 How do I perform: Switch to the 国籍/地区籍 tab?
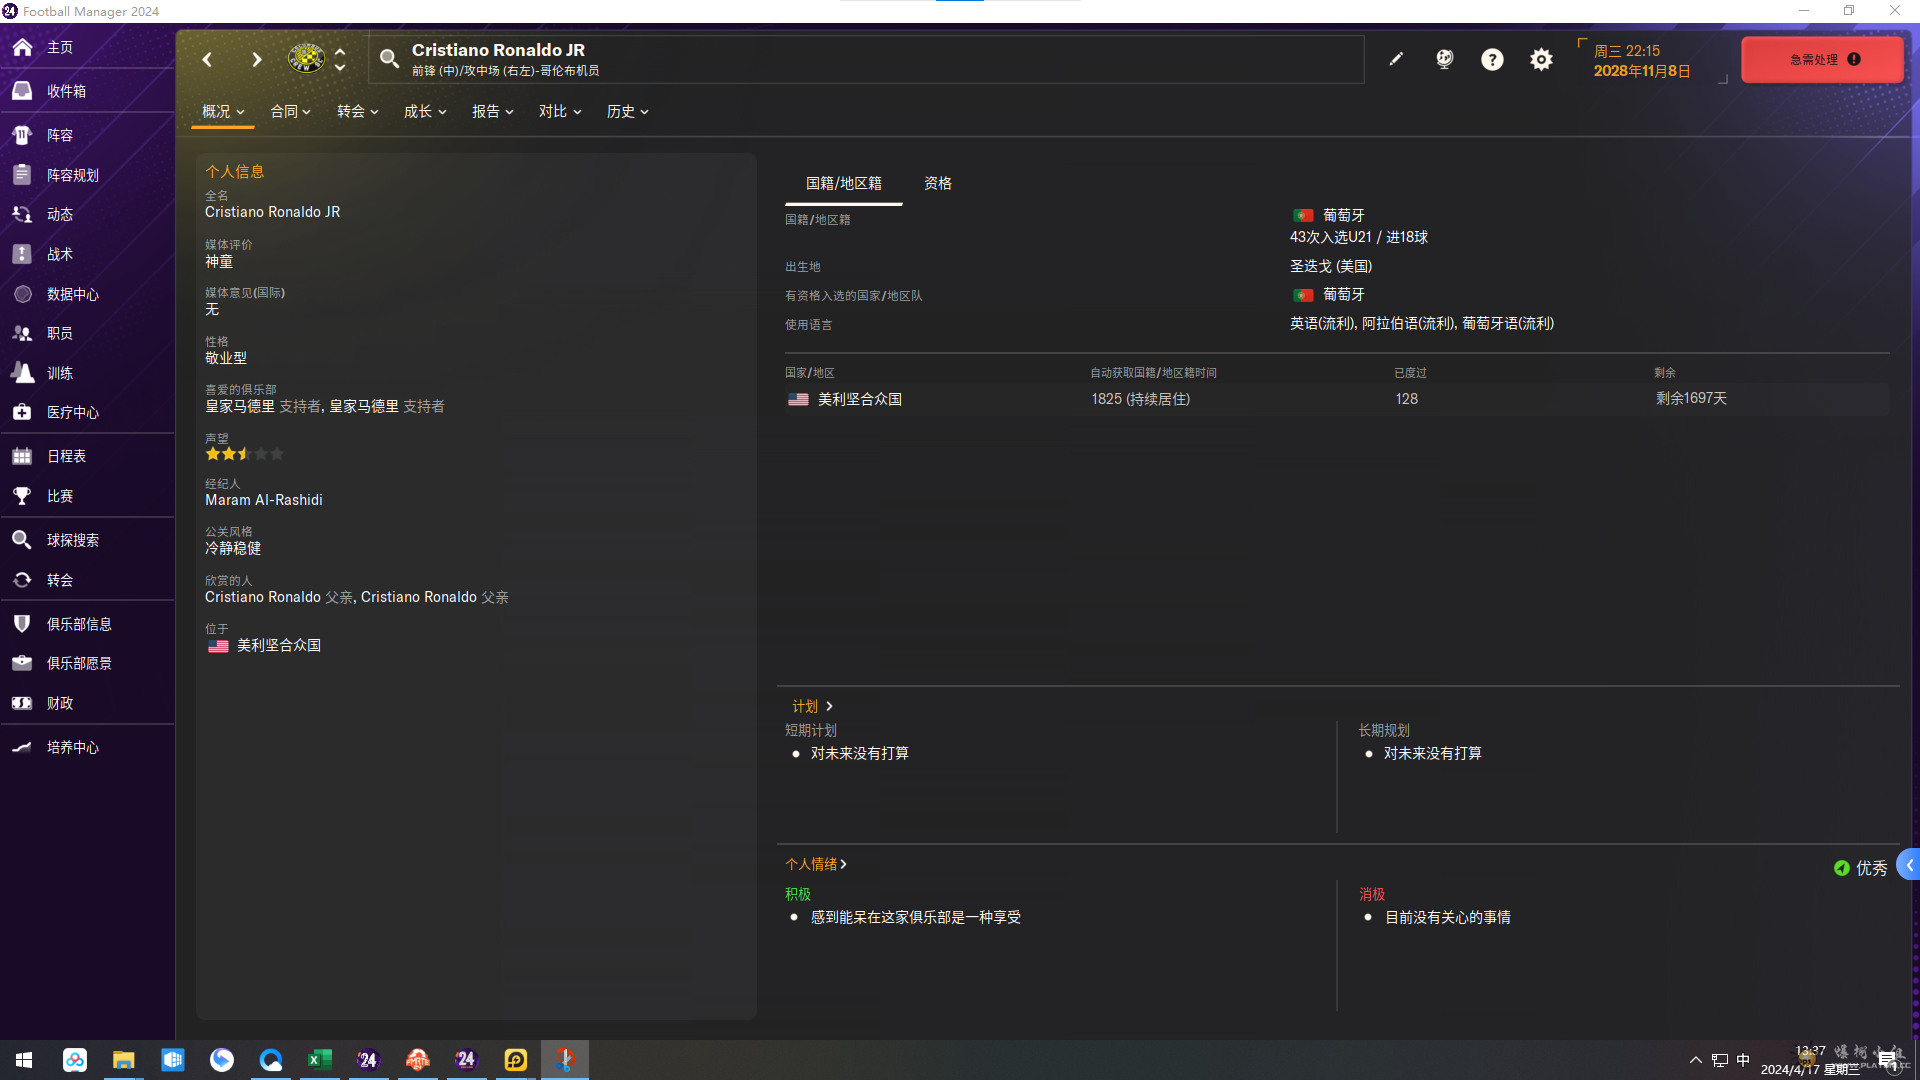844,183
